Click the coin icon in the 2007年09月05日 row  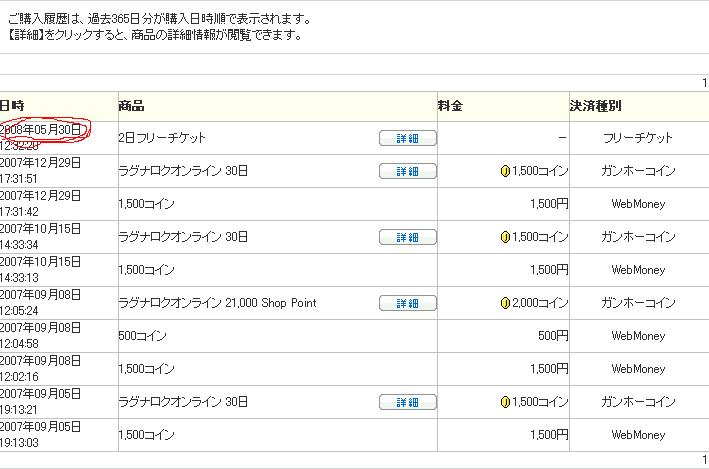pos(505,402)
